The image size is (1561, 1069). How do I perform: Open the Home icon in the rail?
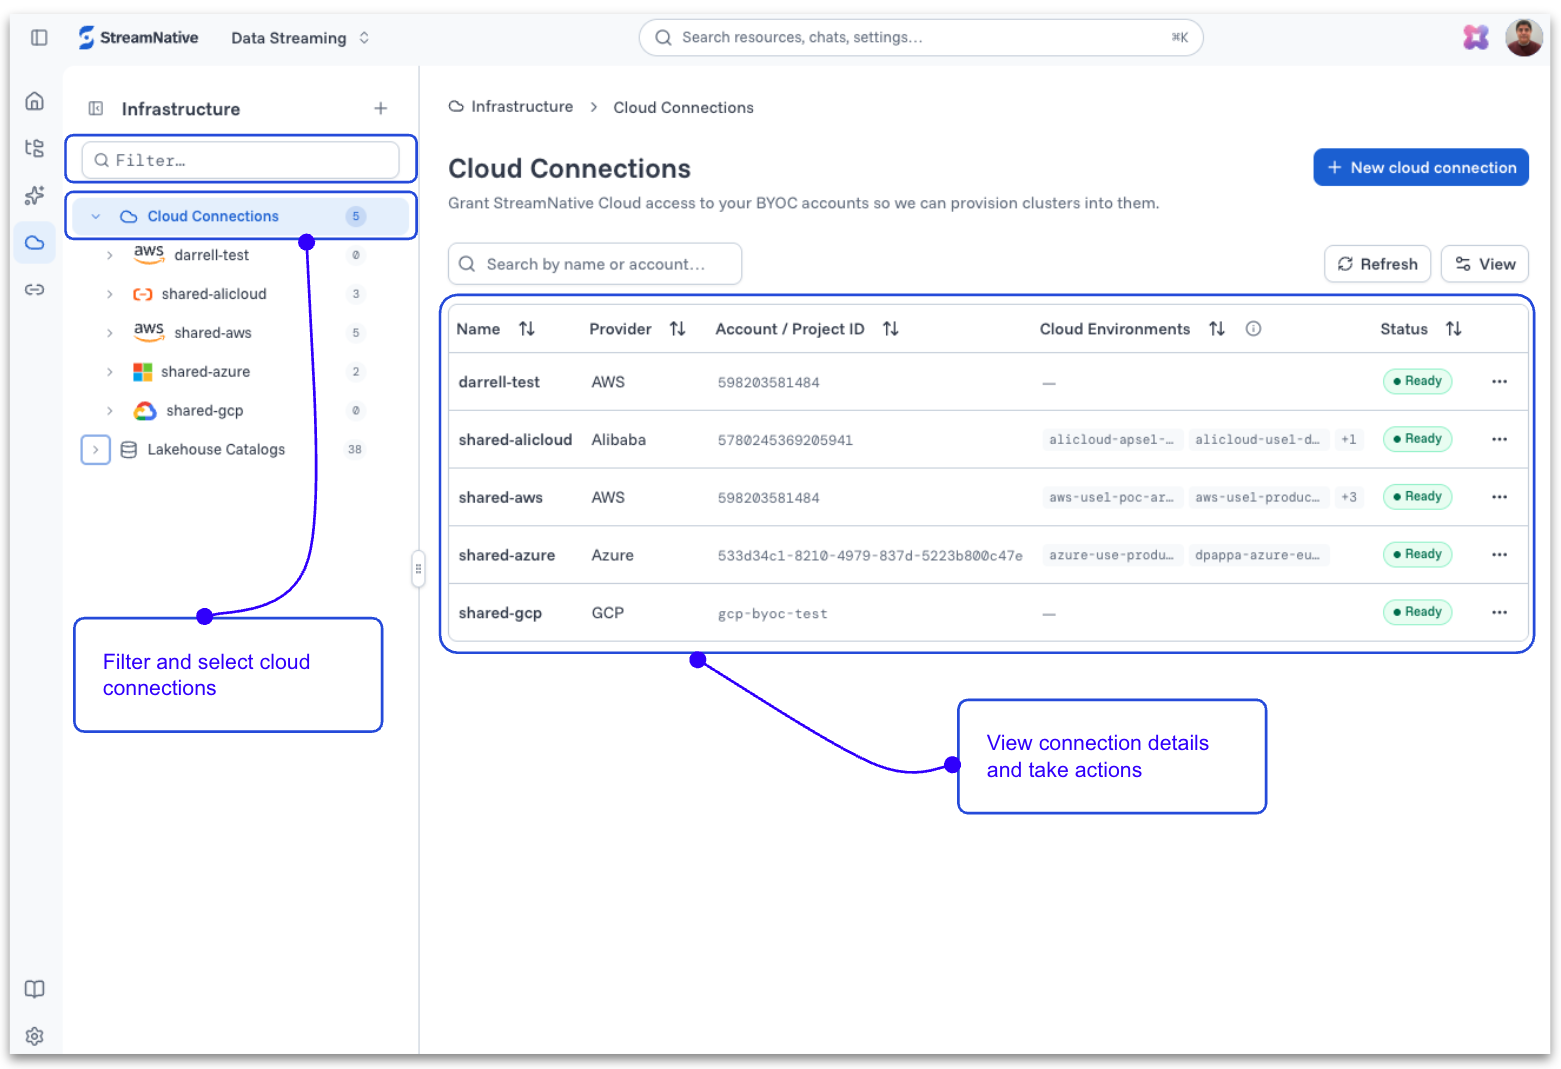click(35, 101)
